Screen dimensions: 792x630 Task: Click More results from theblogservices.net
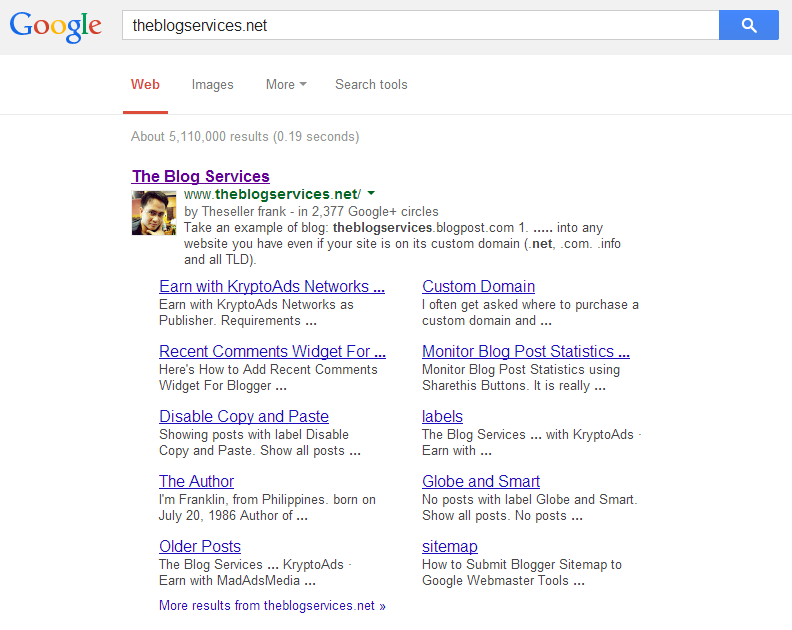click(x=272, y=605)
